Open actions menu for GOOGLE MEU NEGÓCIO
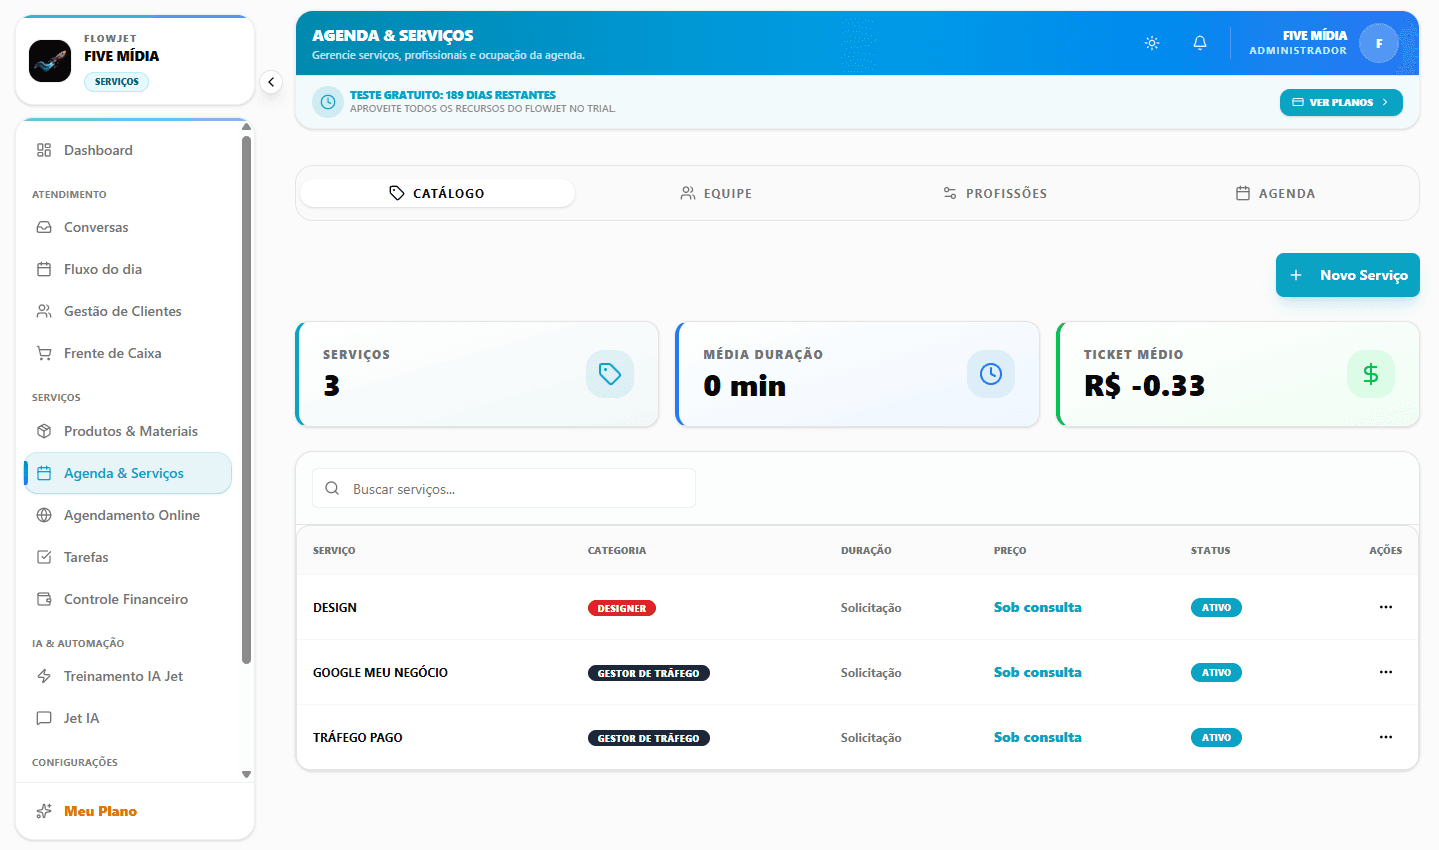Image resolution: width=1439 pixels, height=850 pixels. (1386, 672)
